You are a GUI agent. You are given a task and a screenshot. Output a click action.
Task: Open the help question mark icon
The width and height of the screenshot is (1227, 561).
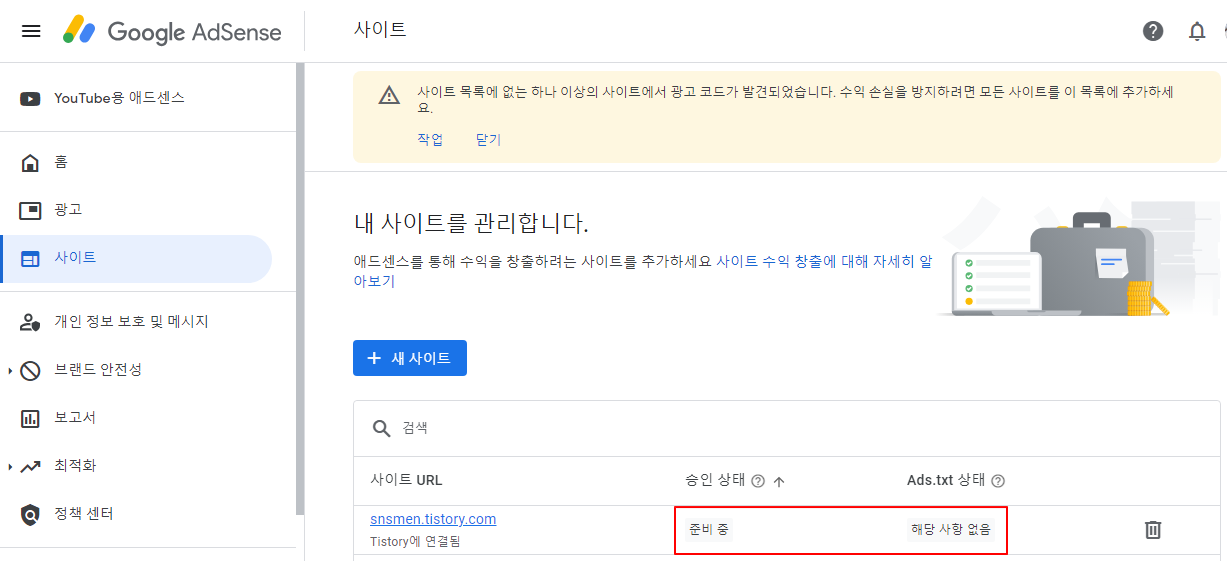(1153, 31)
